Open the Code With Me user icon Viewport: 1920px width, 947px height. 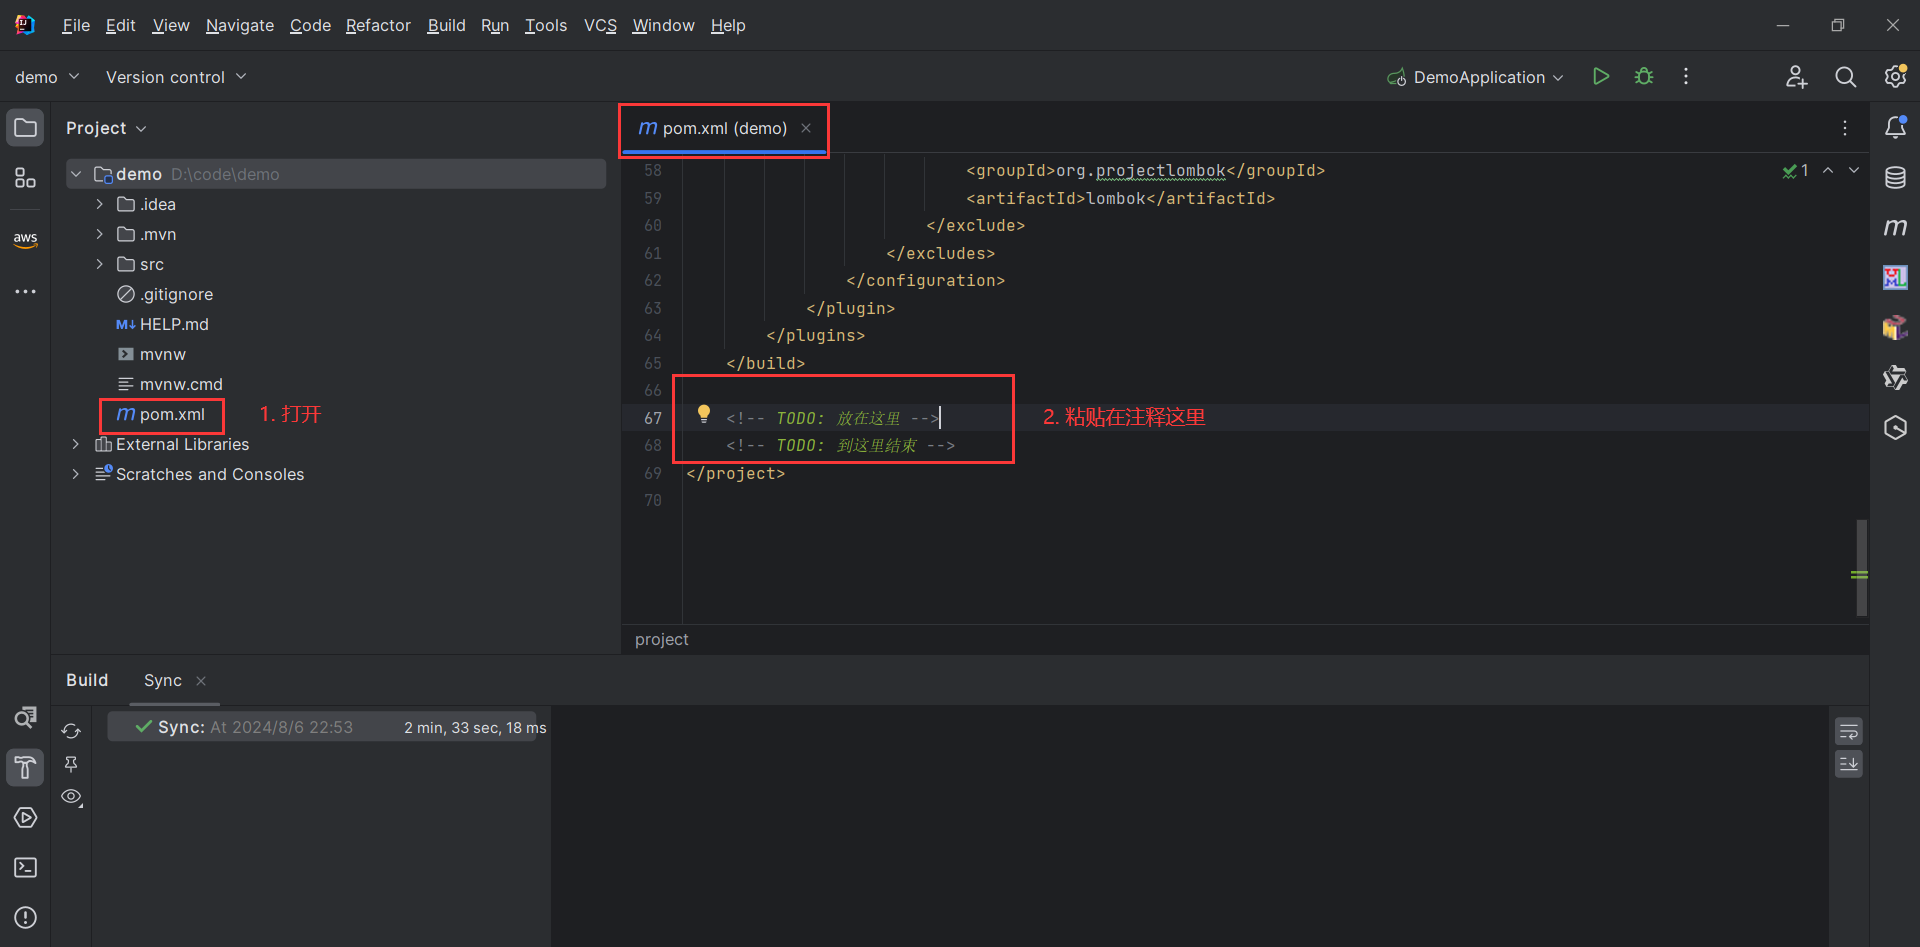(1797, 77)
